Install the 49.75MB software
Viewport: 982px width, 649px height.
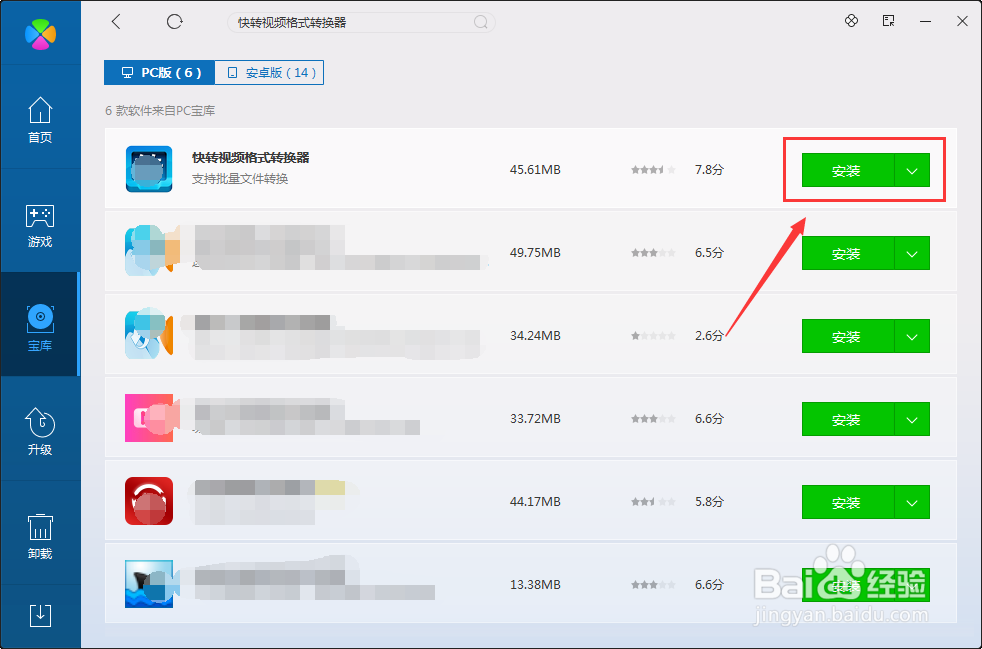point(847,253)
